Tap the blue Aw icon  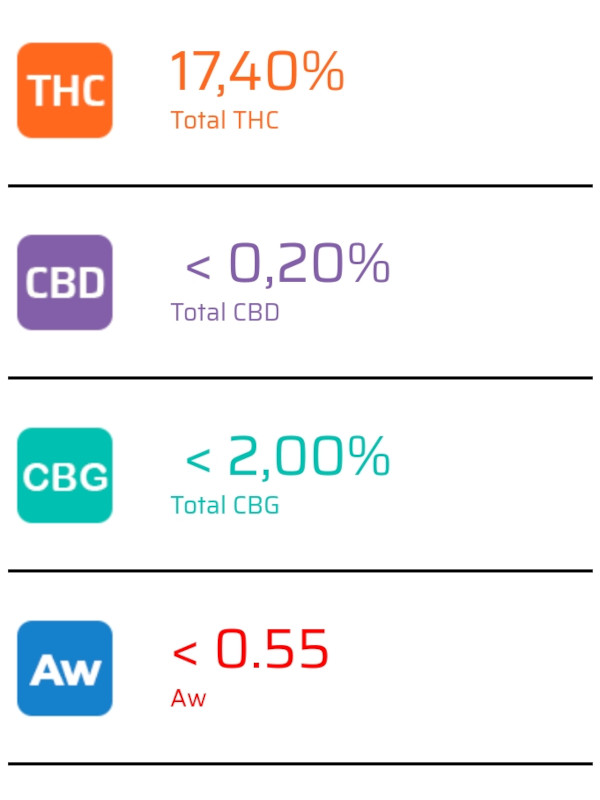tap(65, 668)
